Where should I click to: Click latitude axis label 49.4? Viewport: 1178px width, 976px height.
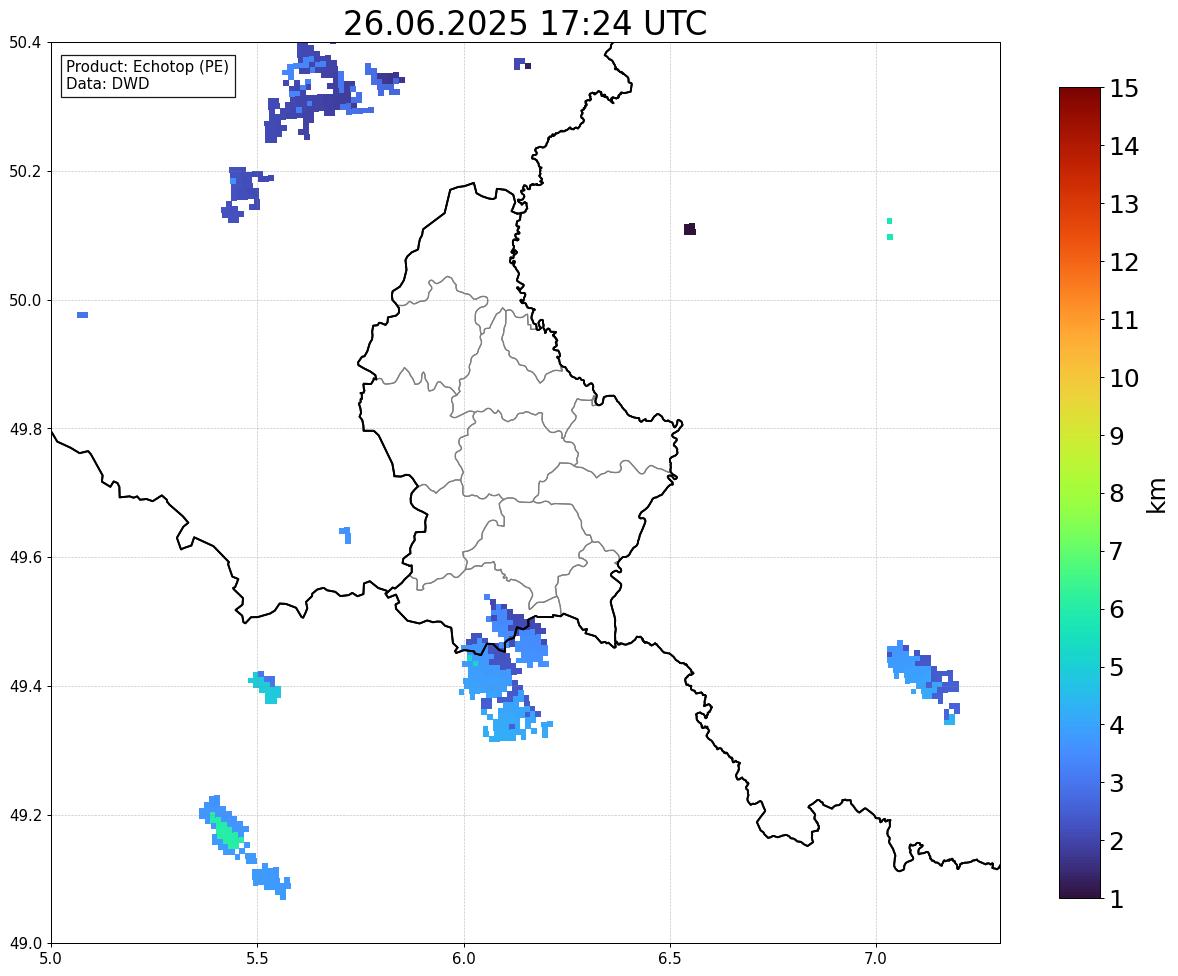click(x=25, y=687)
